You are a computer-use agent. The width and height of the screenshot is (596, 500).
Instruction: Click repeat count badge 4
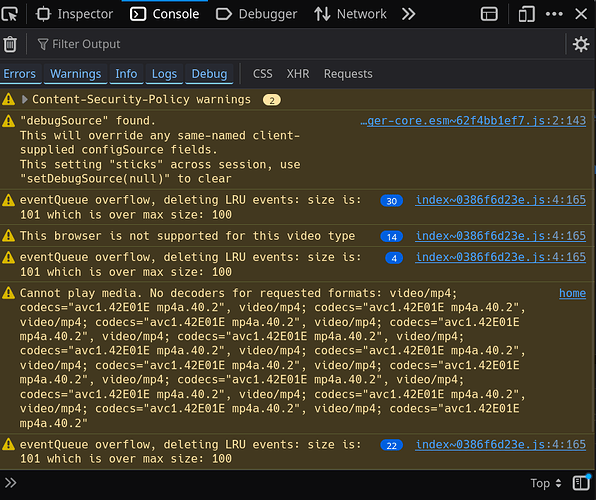point(394,258)
